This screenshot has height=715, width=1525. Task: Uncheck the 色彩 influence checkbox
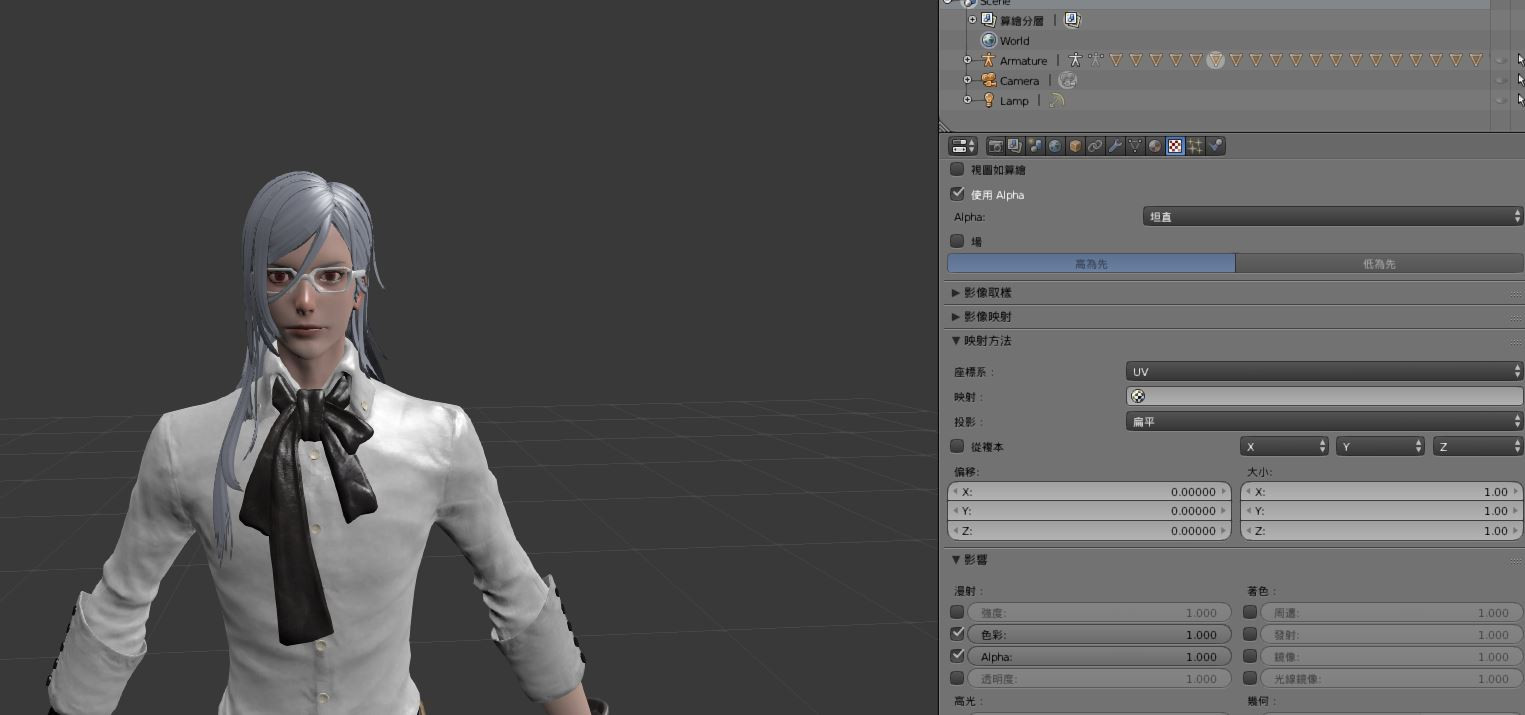(x=957, y=634)
